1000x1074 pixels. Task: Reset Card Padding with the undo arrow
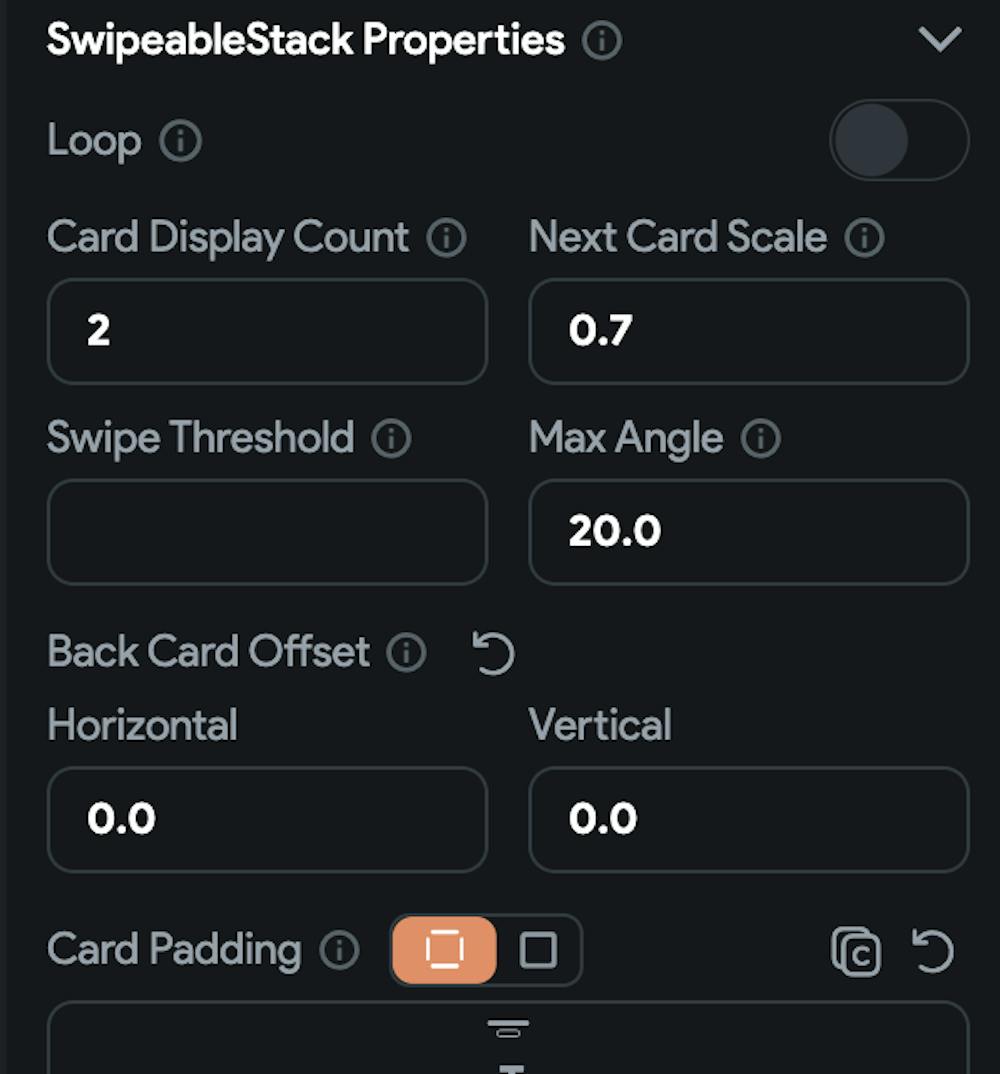point(933,951)
